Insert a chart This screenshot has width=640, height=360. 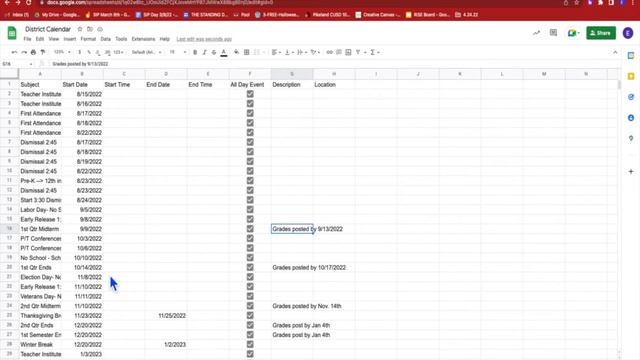348,52
